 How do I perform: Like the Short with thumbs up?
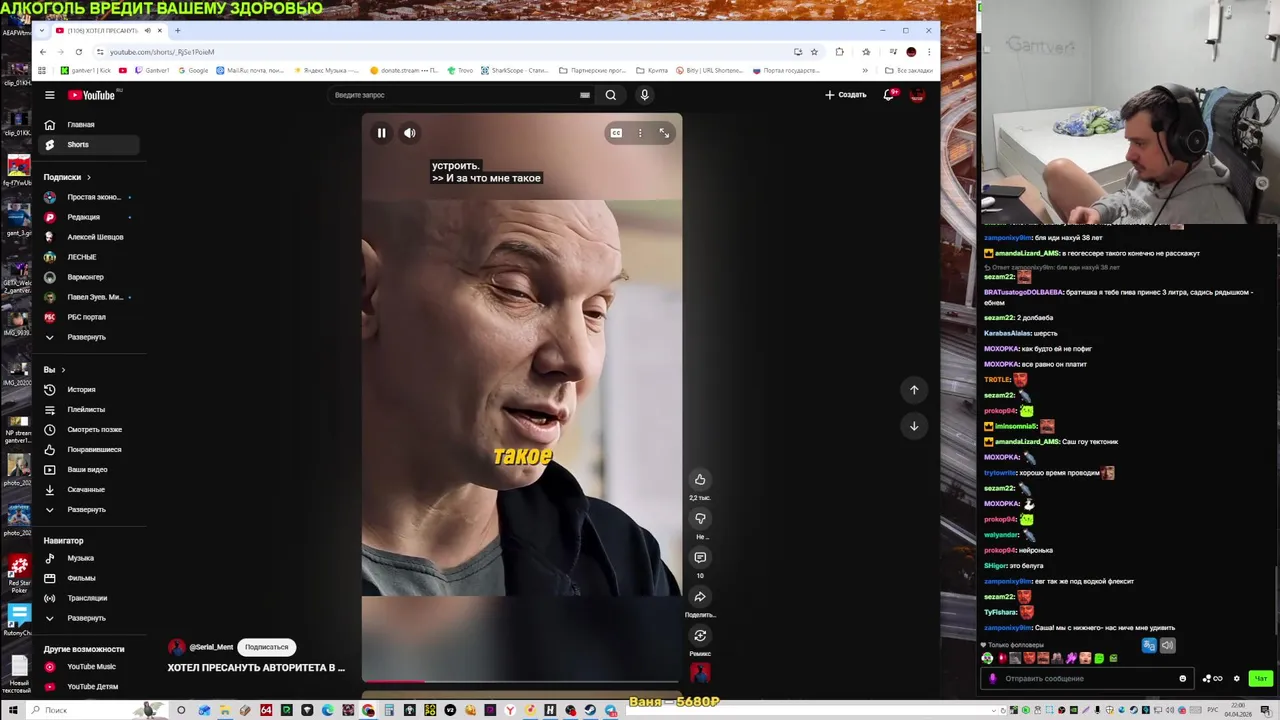(x=700, y=480)
